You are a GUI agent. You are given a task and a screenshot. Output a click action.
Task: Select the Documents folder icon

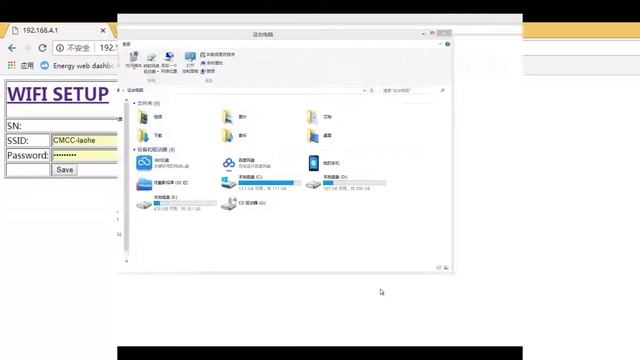(312, 117)
